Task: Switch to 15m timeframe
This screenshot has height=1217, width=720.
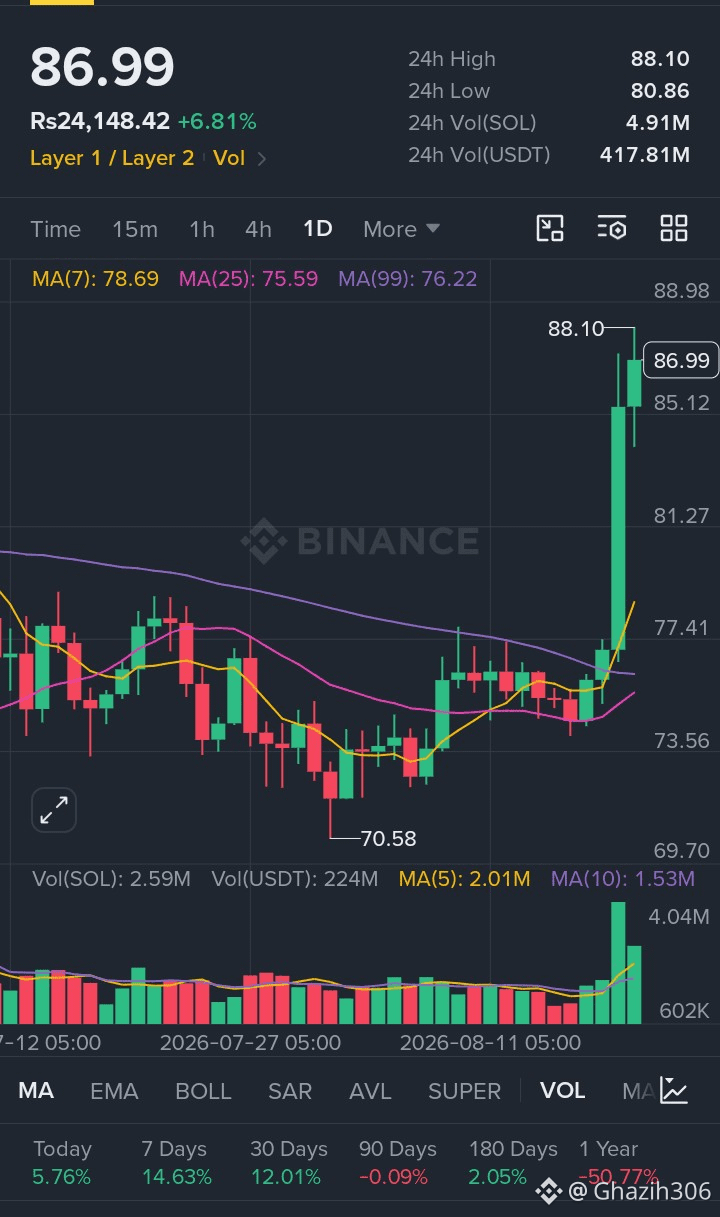Action: 135,229
